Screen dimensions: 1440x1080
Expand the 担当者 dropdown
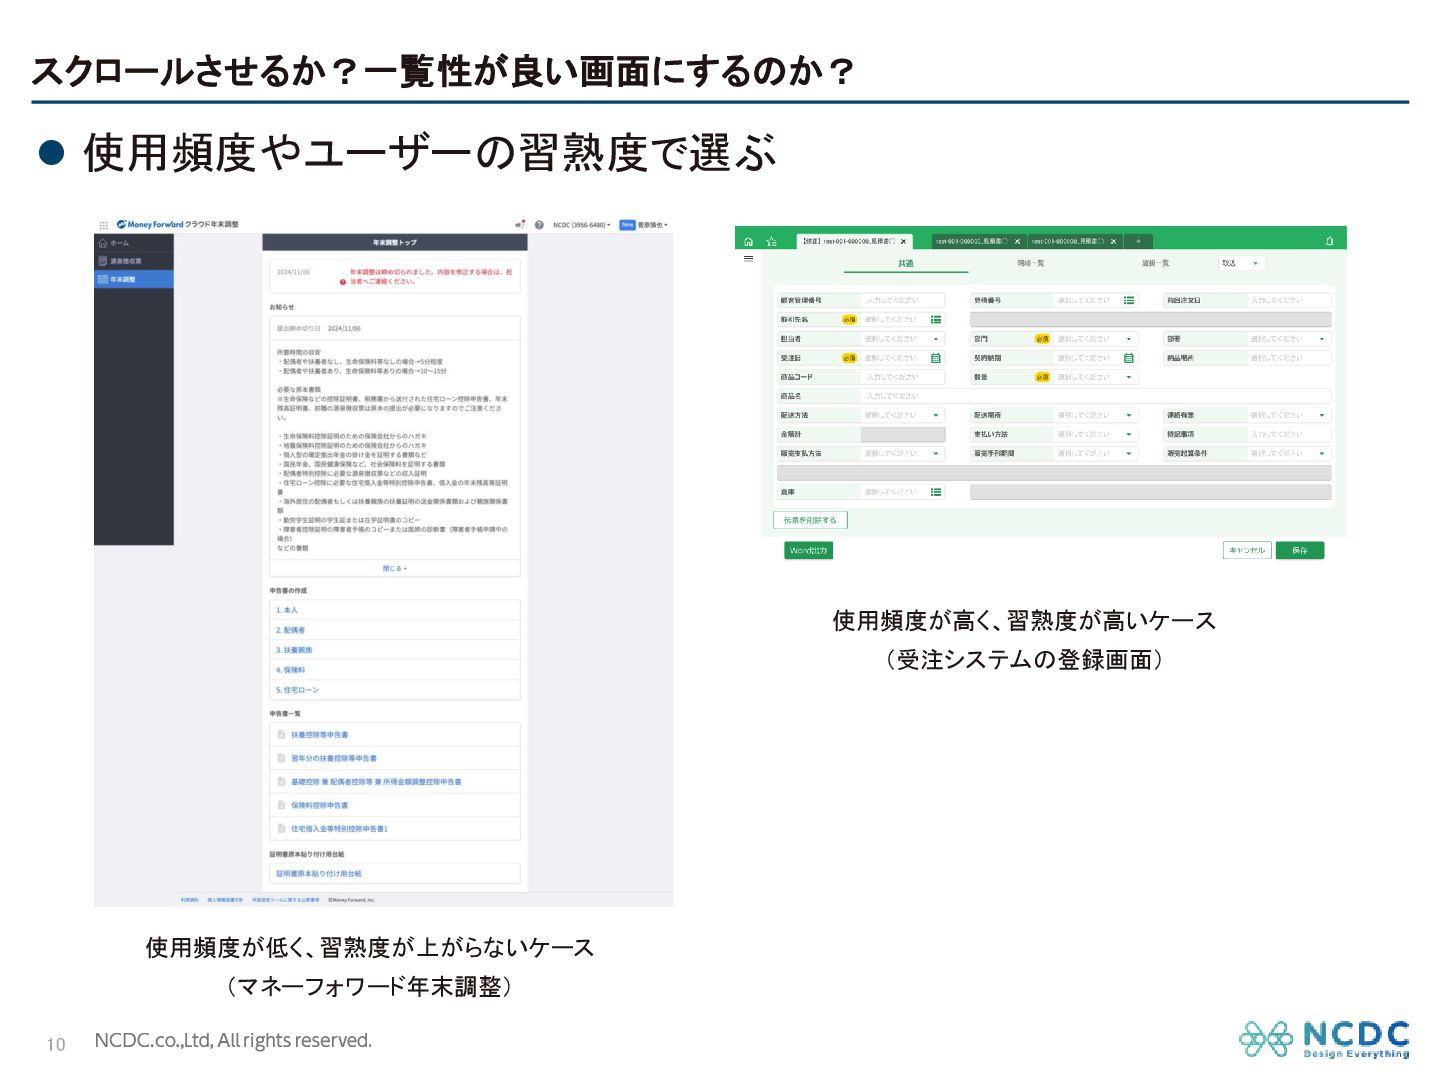[x=936, y=339]
